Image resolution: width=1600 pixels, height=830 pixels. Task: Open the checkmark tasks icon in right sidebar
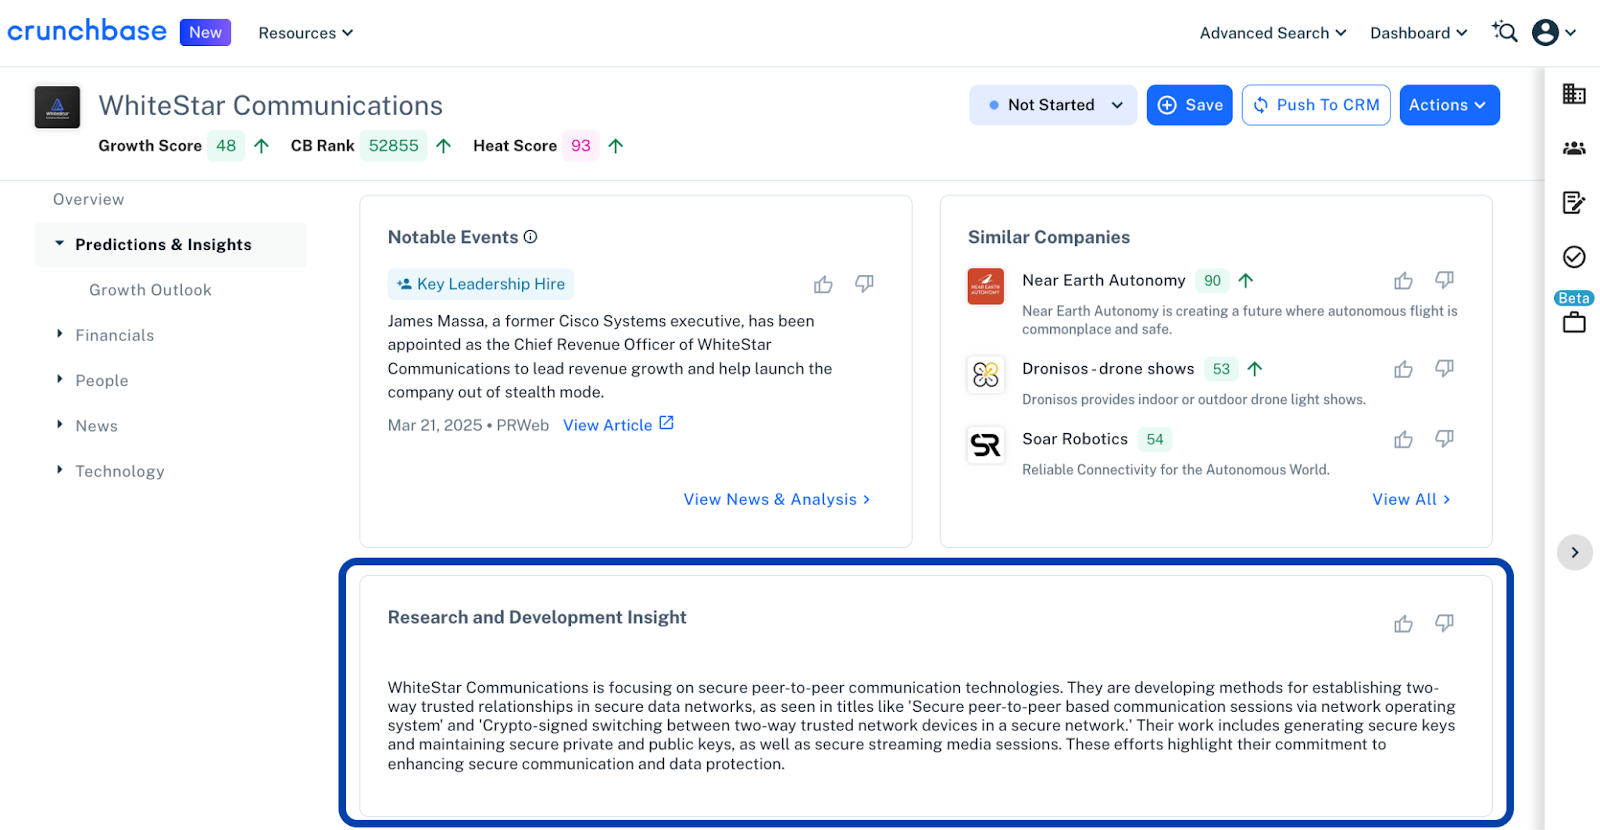(1574, 257)
